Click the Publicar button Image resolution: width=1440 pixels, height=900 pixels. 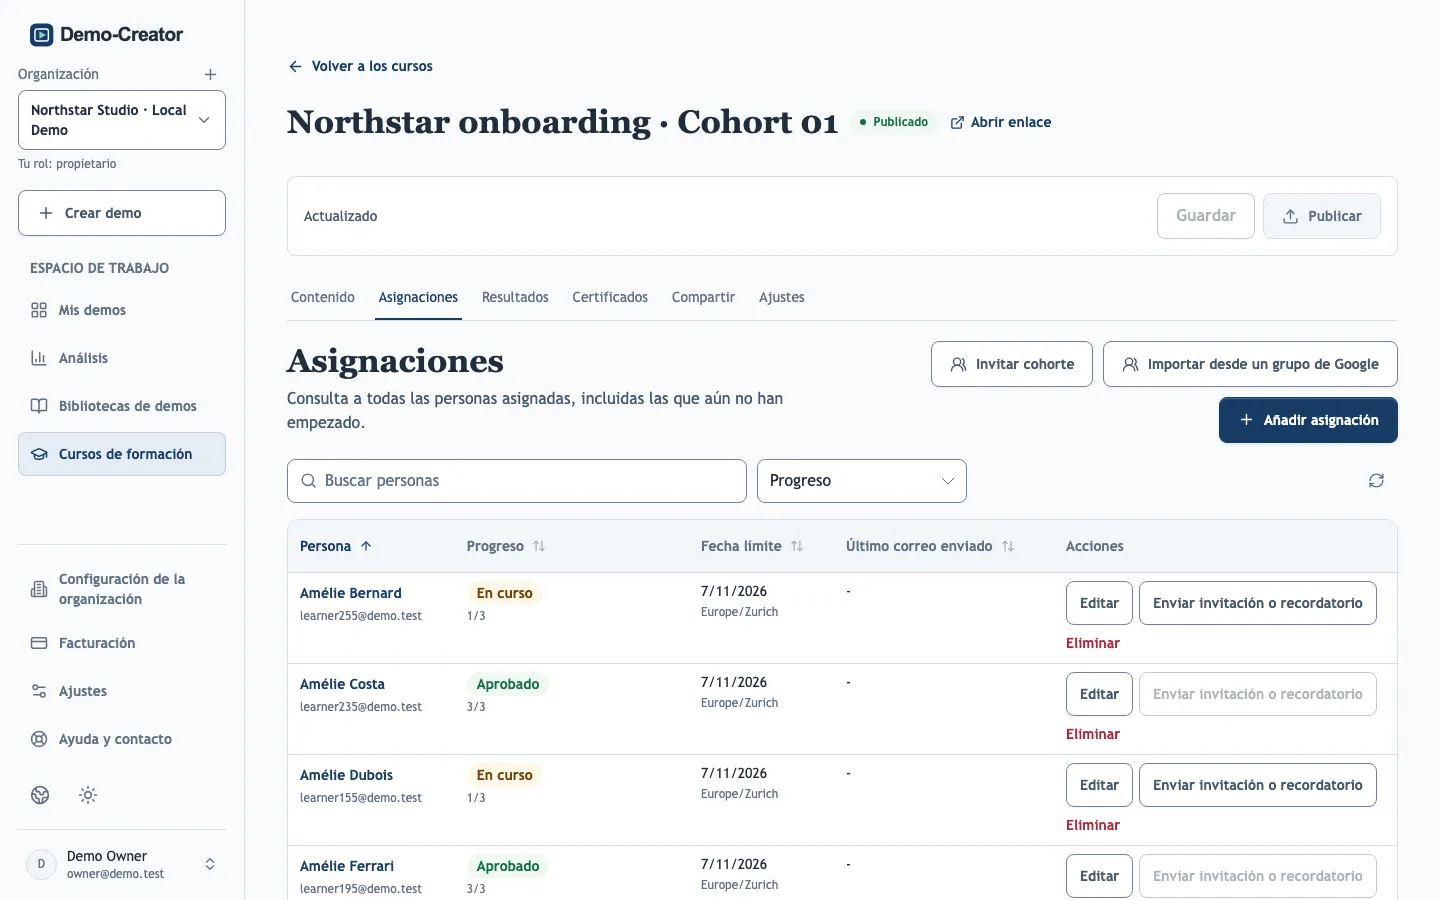click(x=1322, y=216)
